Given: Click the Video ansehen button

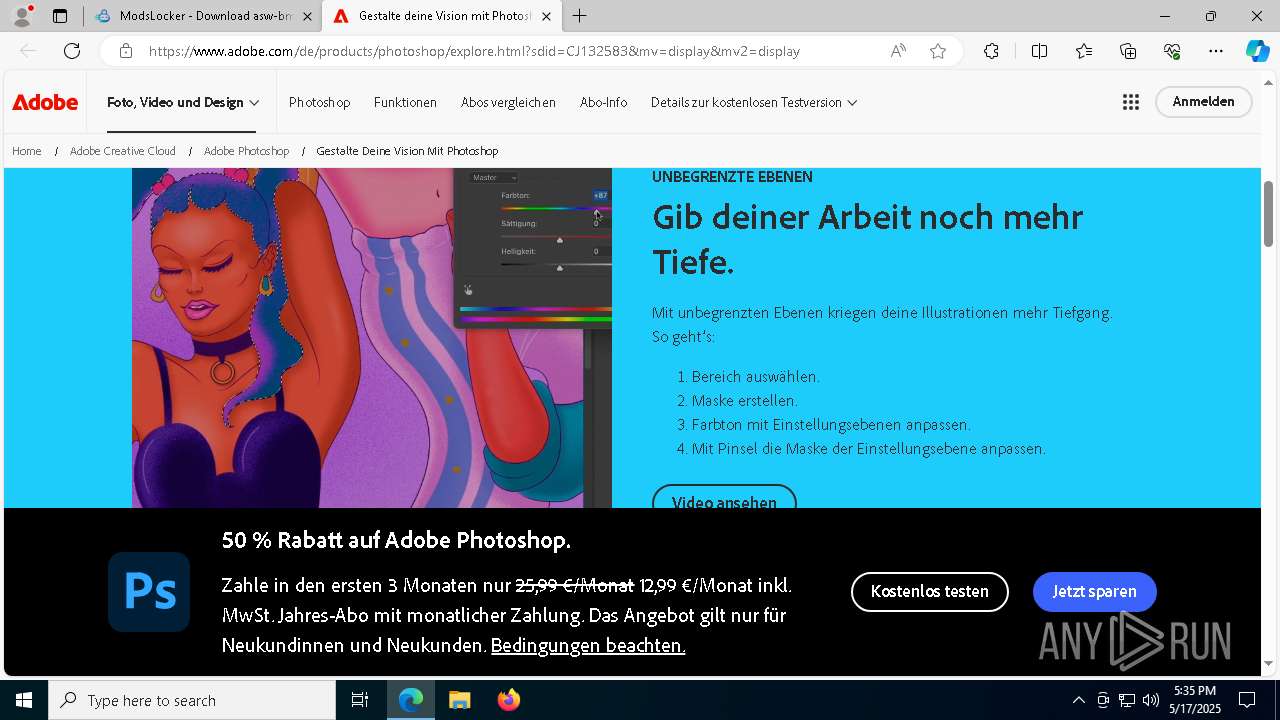Looking at the screenshot, I should 724,499.
